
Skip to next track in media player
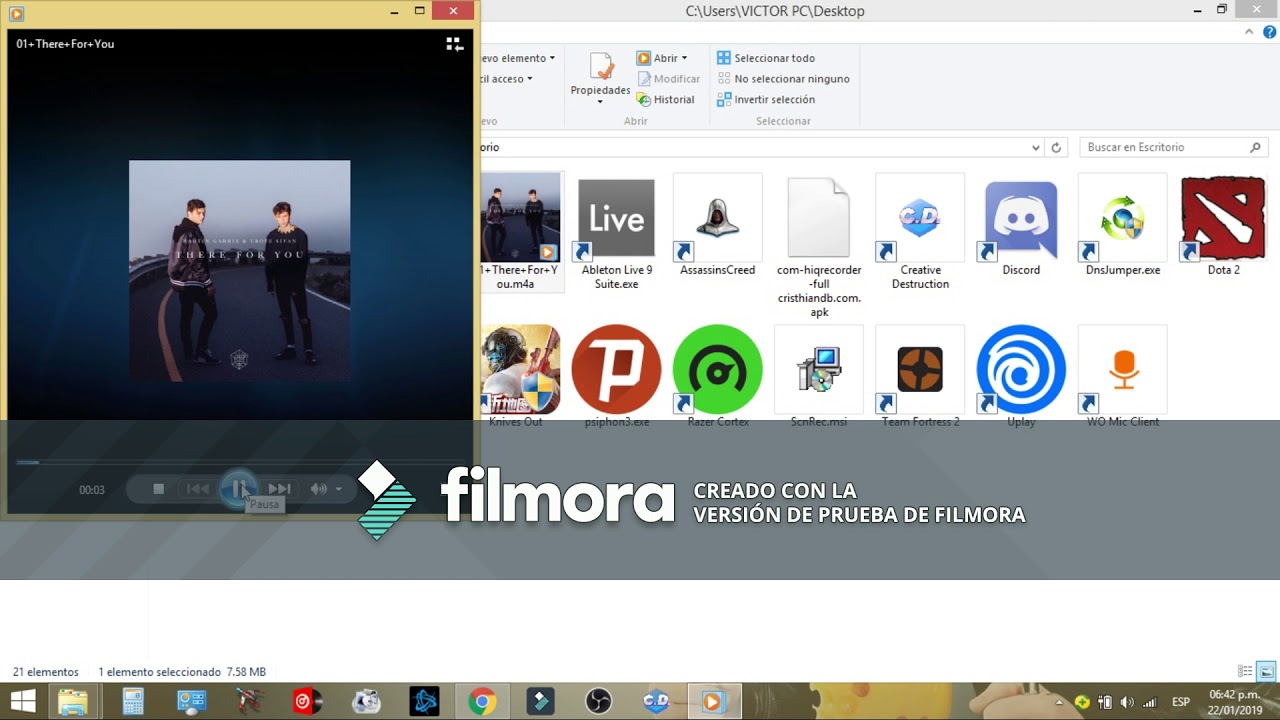pos(279,489)
